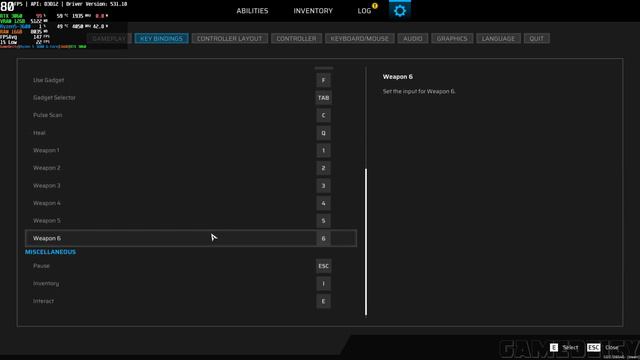The width and height of the screenshot is (640, 360).
Task: Click the Weapon 6 description heading
Action: coord(398,77)
